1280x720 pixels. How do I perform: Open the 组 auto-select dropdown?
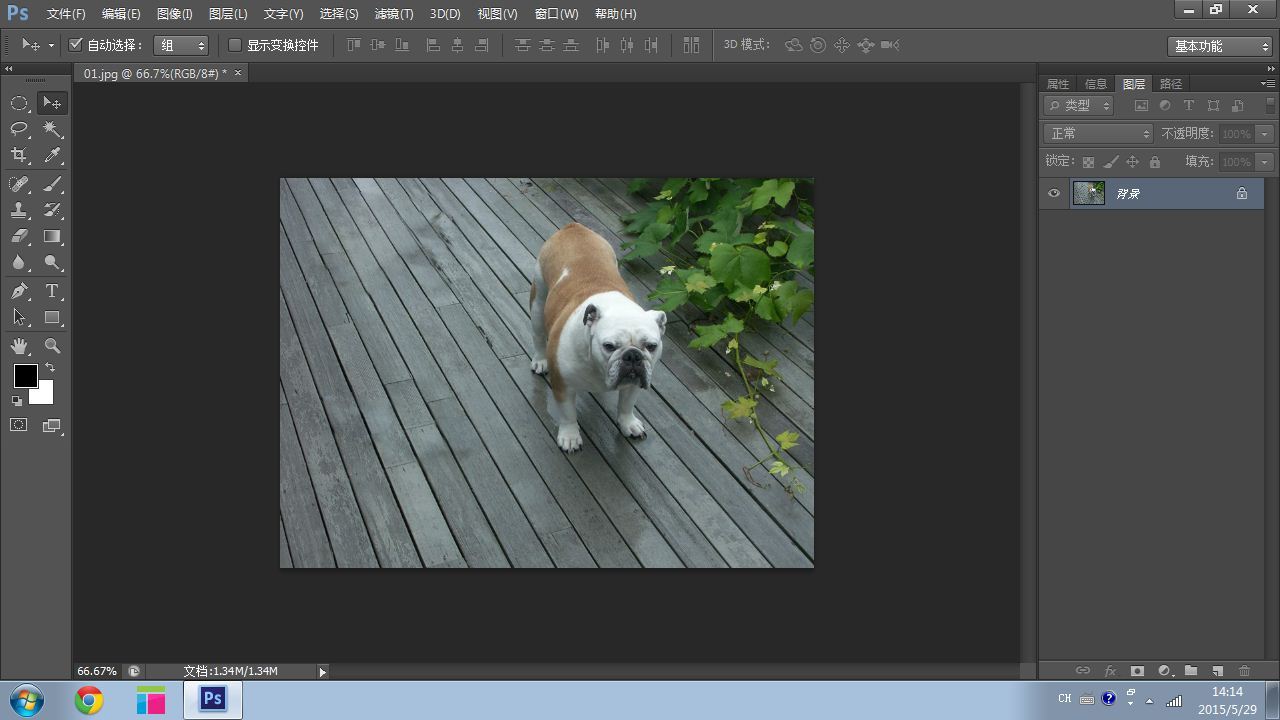[x=181, y=45]
